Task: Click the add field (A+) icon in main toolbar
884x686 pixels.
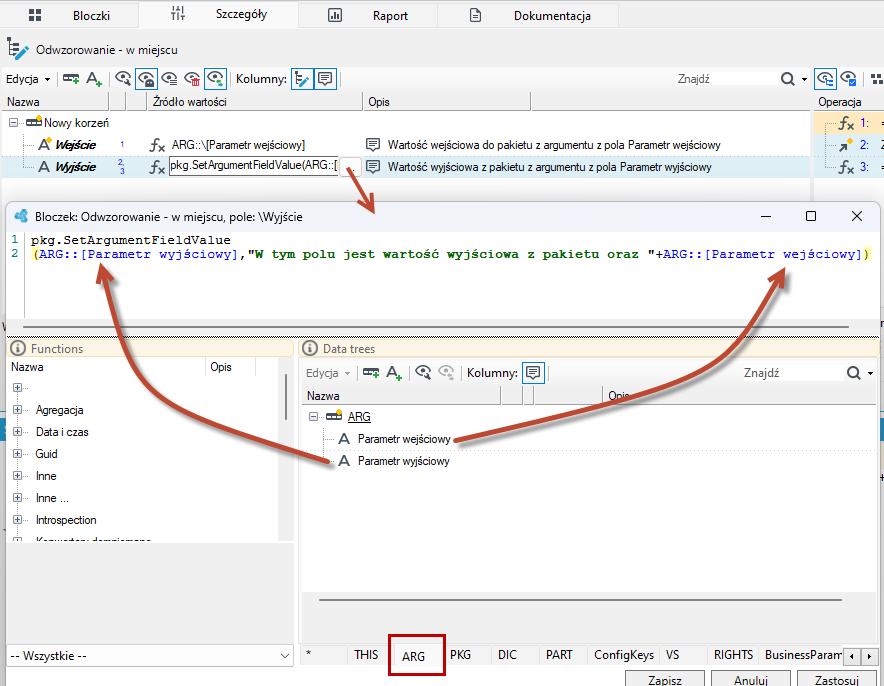Action: point(94,79)
